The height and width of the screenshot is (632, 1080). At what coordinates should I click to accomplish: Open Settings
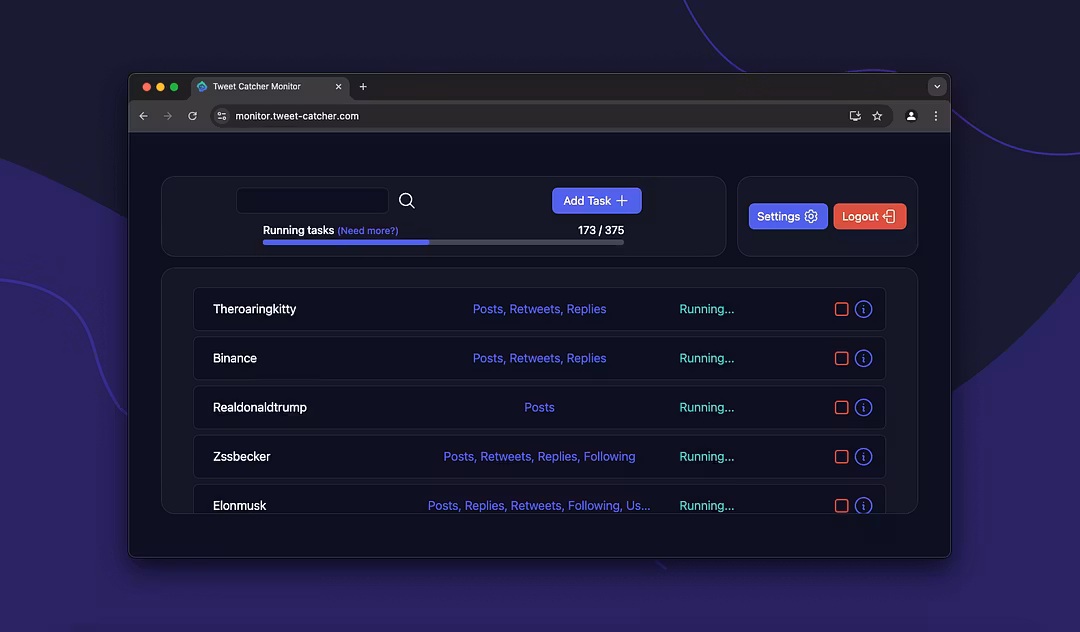point(788,216)
